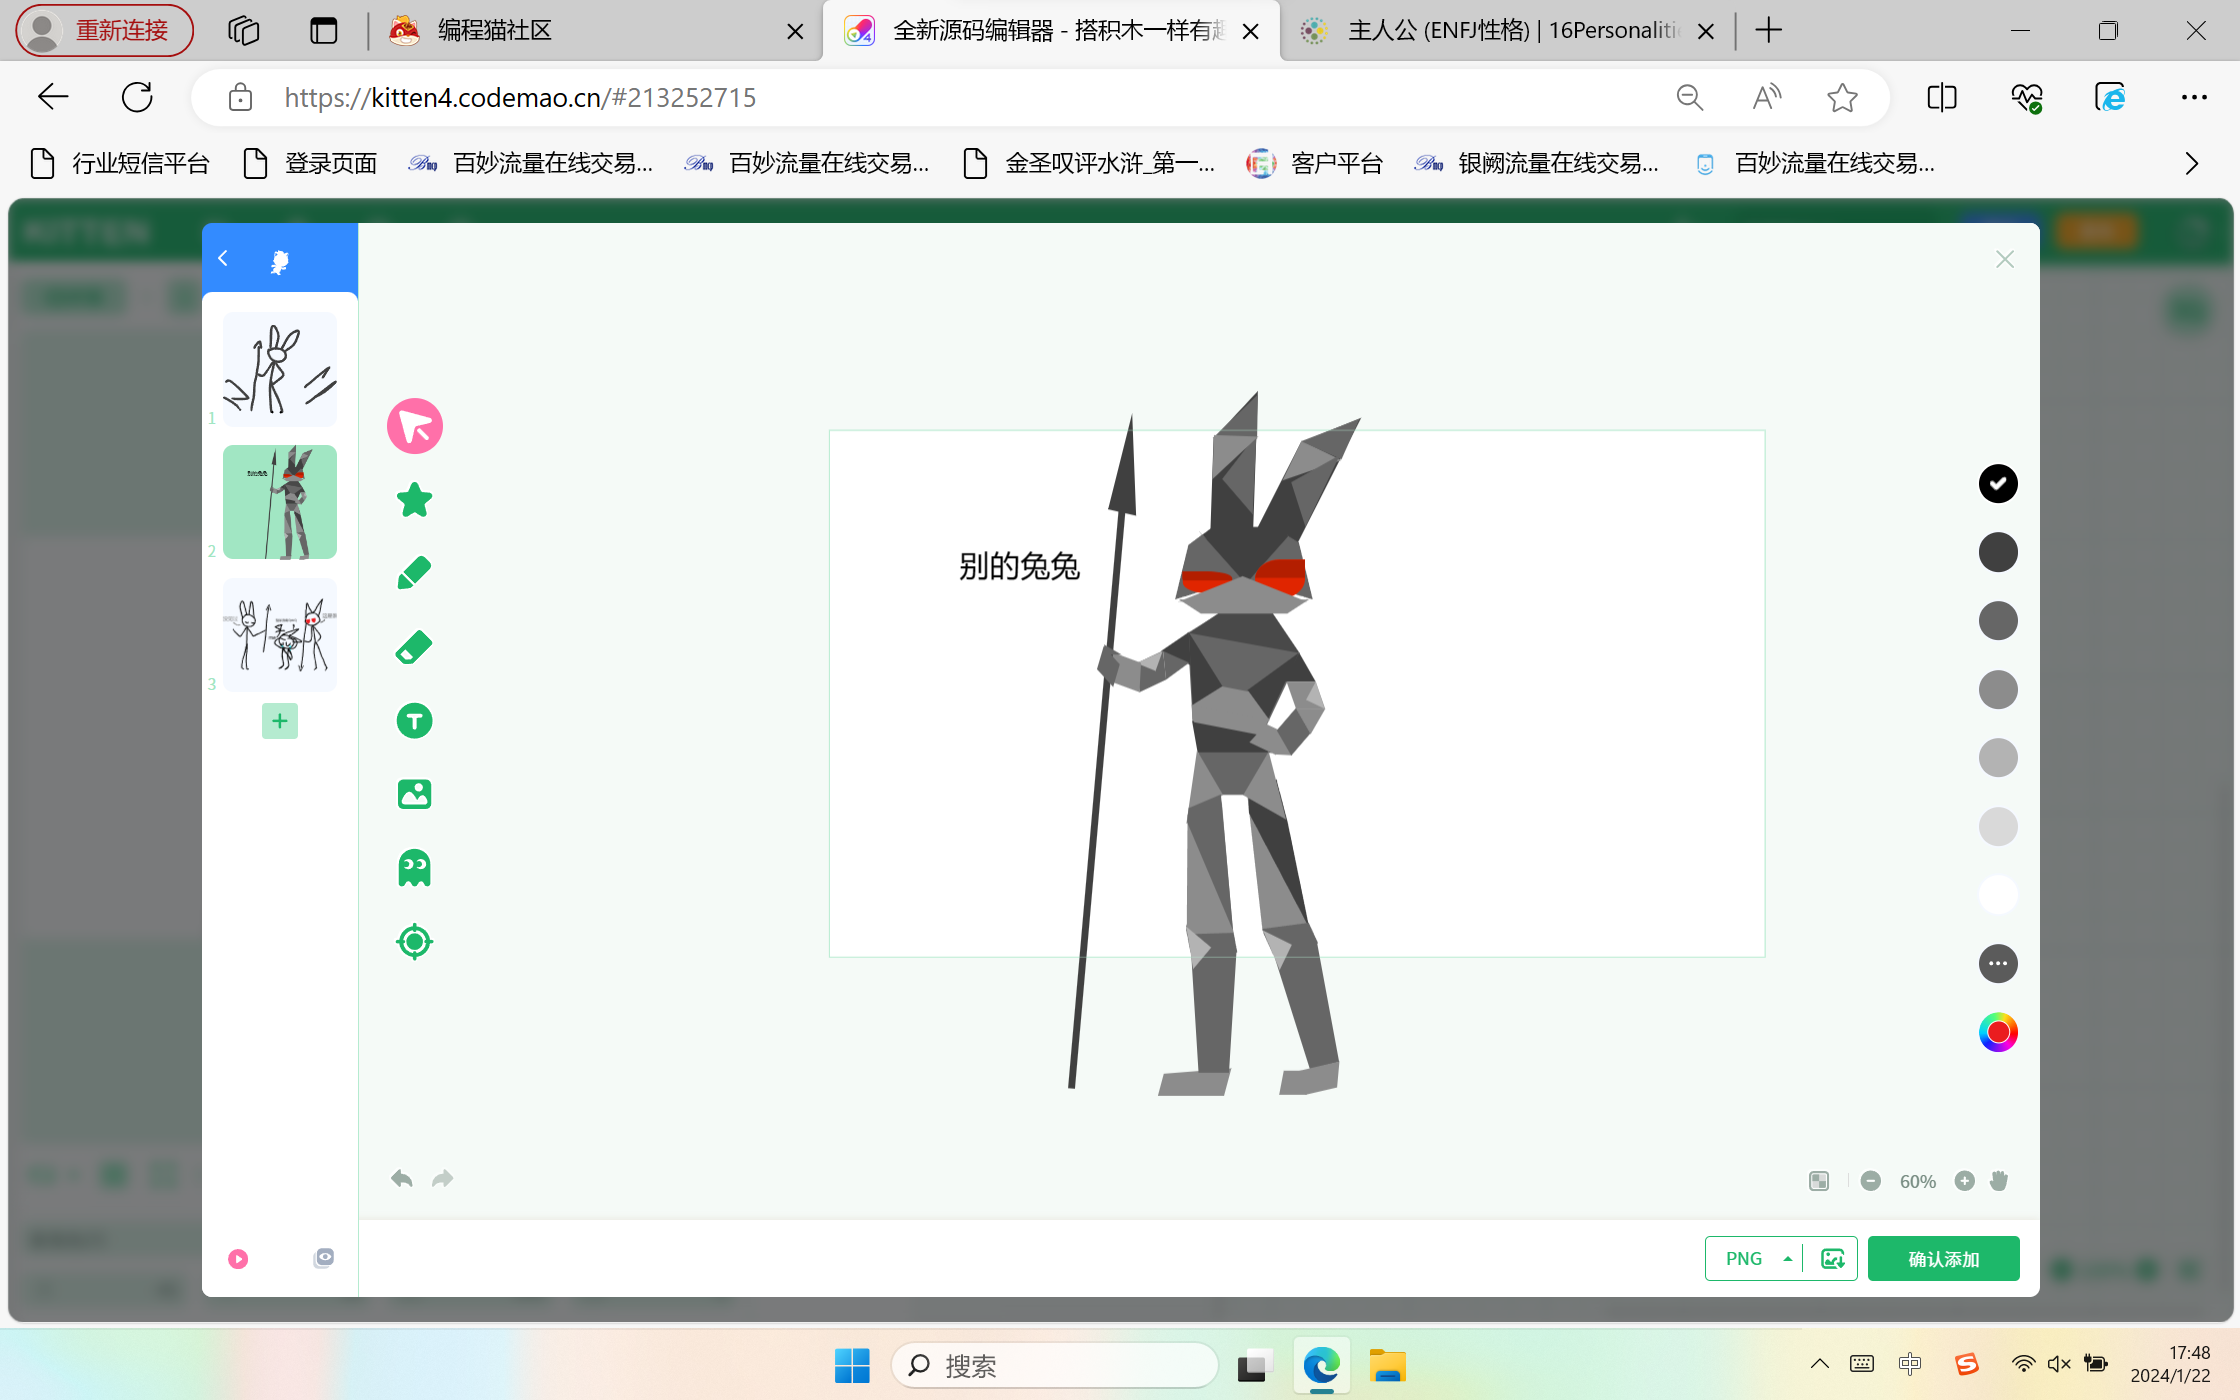Pick the darkest gray color swatch
2240x1400 pixels.
1998,552
